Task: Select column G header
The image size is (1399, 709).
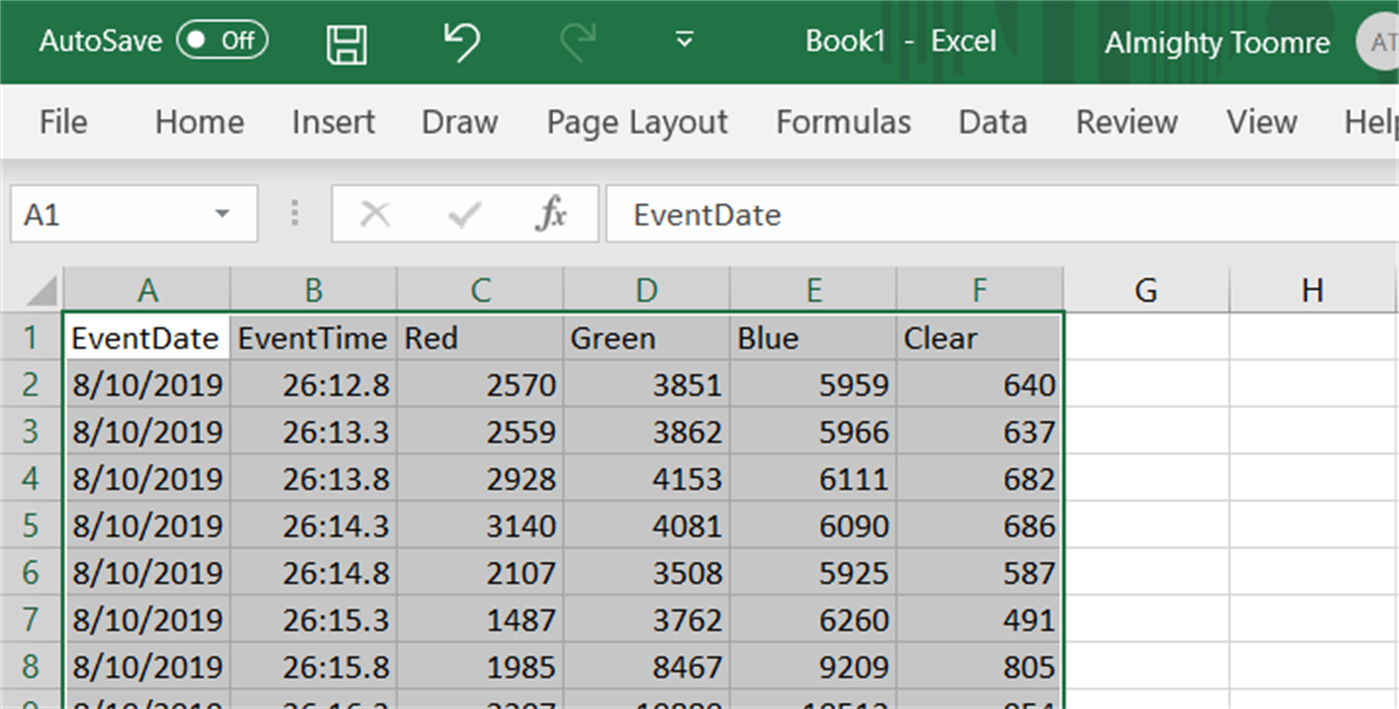Action: [1146, 291]
